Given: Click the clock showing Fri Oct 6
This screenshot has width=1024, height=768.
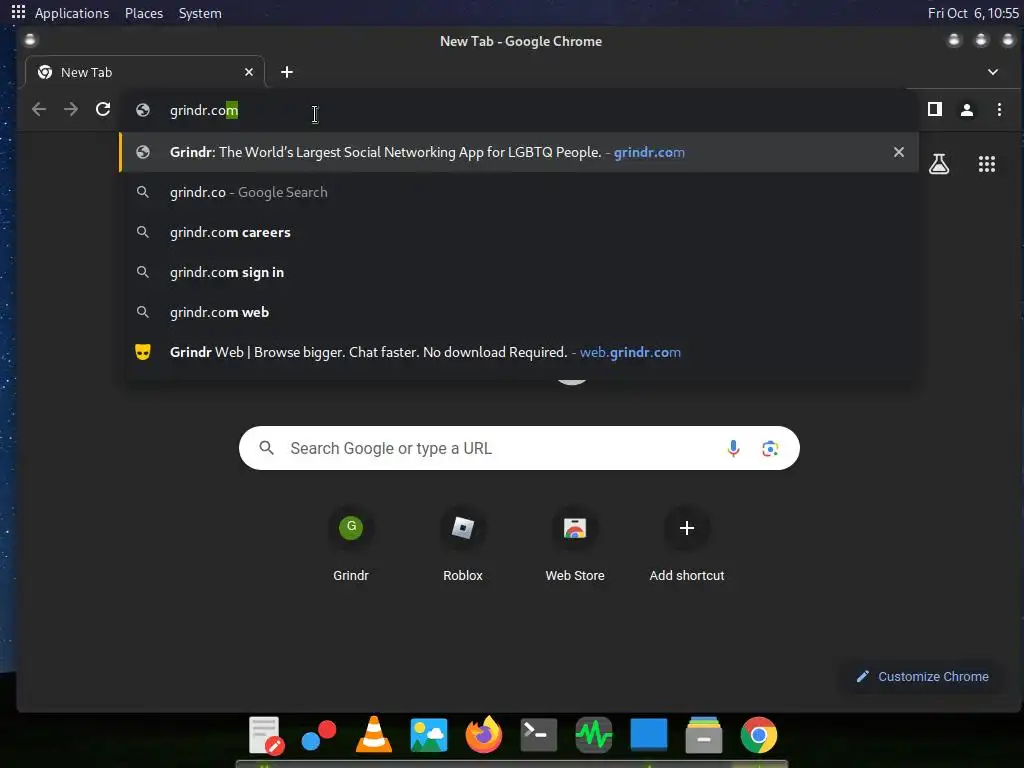Looking at the screenshot, I should pyautogui.click(x=972, y=13).
